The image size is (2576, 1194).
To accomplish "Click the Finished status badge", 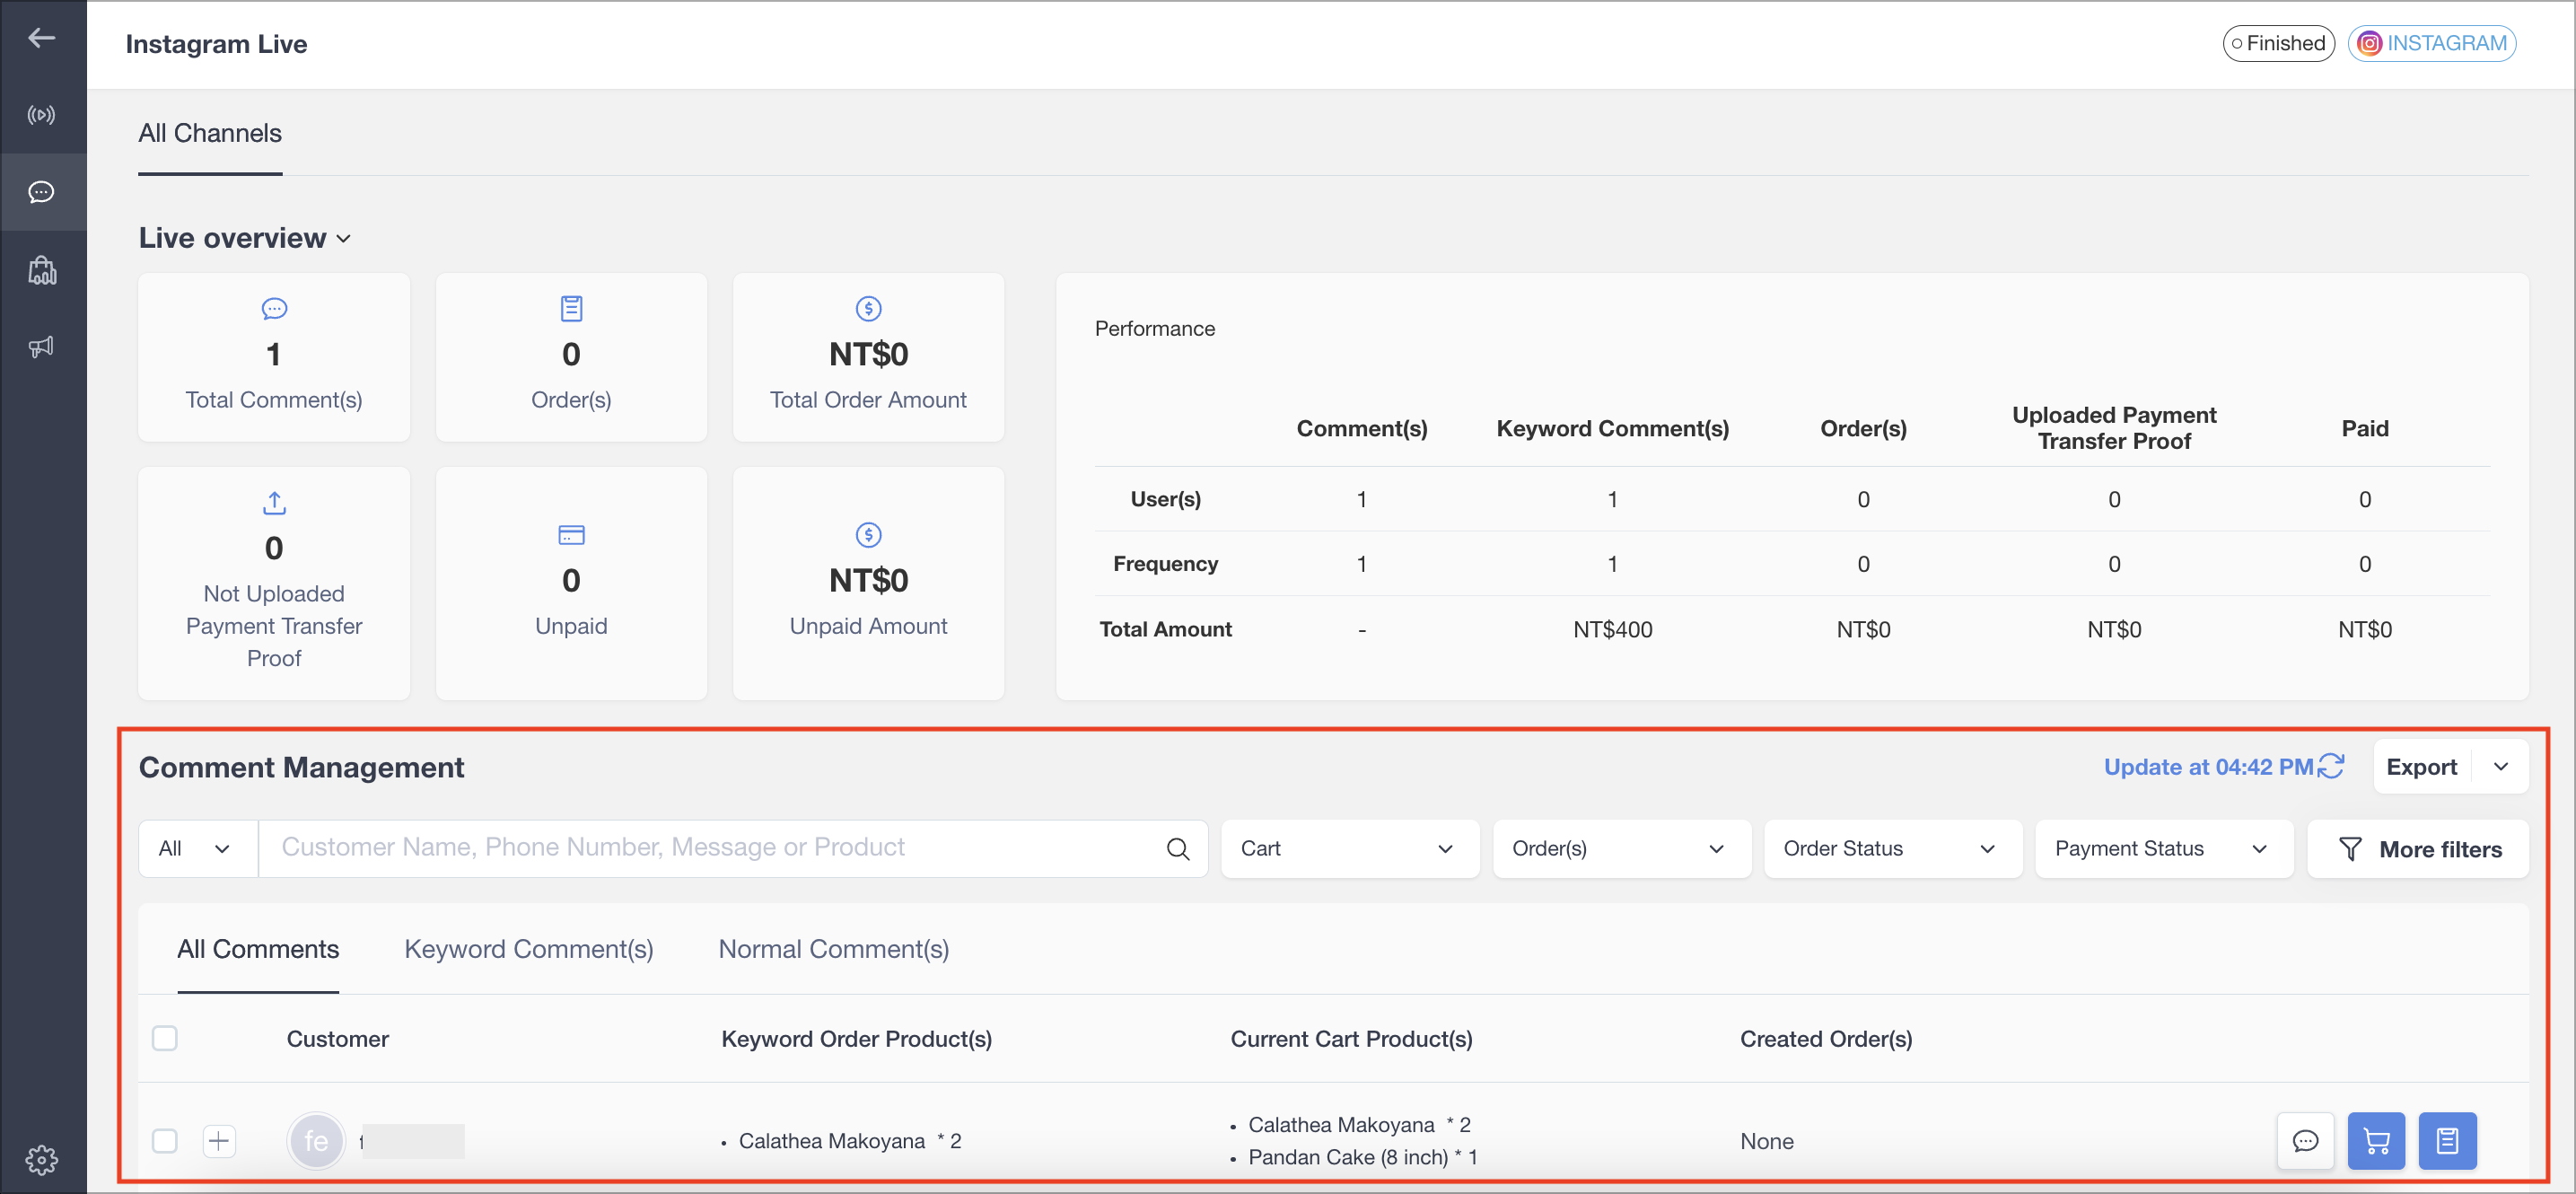I will click(2278, 43).
